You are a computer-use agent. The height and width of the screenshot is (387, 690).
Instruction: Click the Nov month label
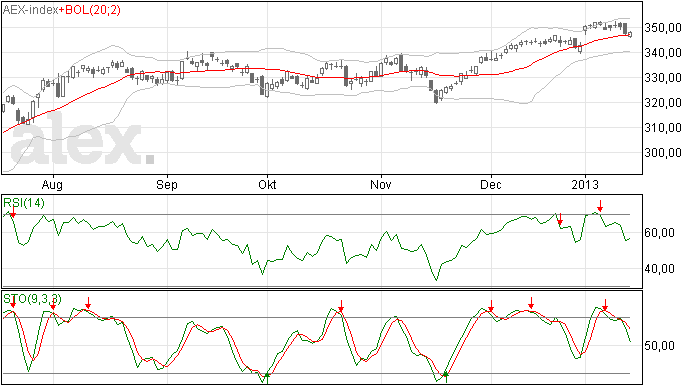click(x=381, y=185)
